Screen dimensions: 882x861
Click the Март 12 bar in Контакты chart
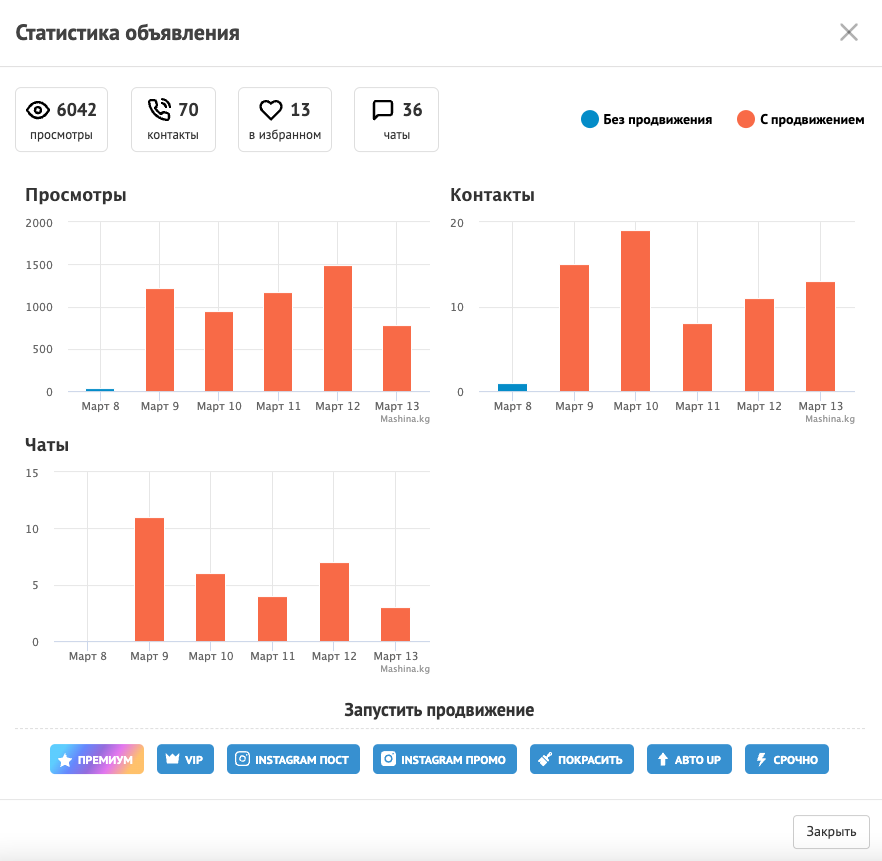(x=759, y=345)
